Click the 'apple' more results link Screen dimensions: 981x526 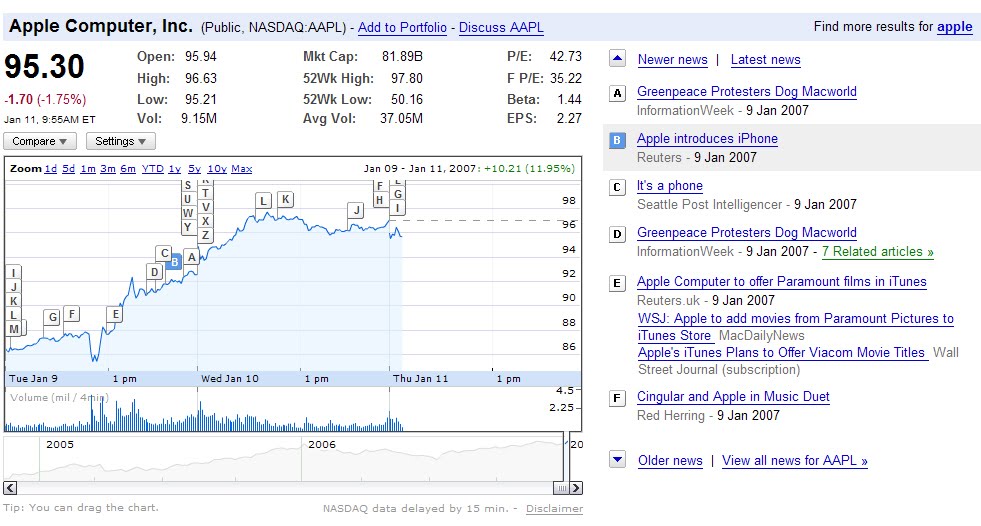pyautogui.click(x=955, y=27)
